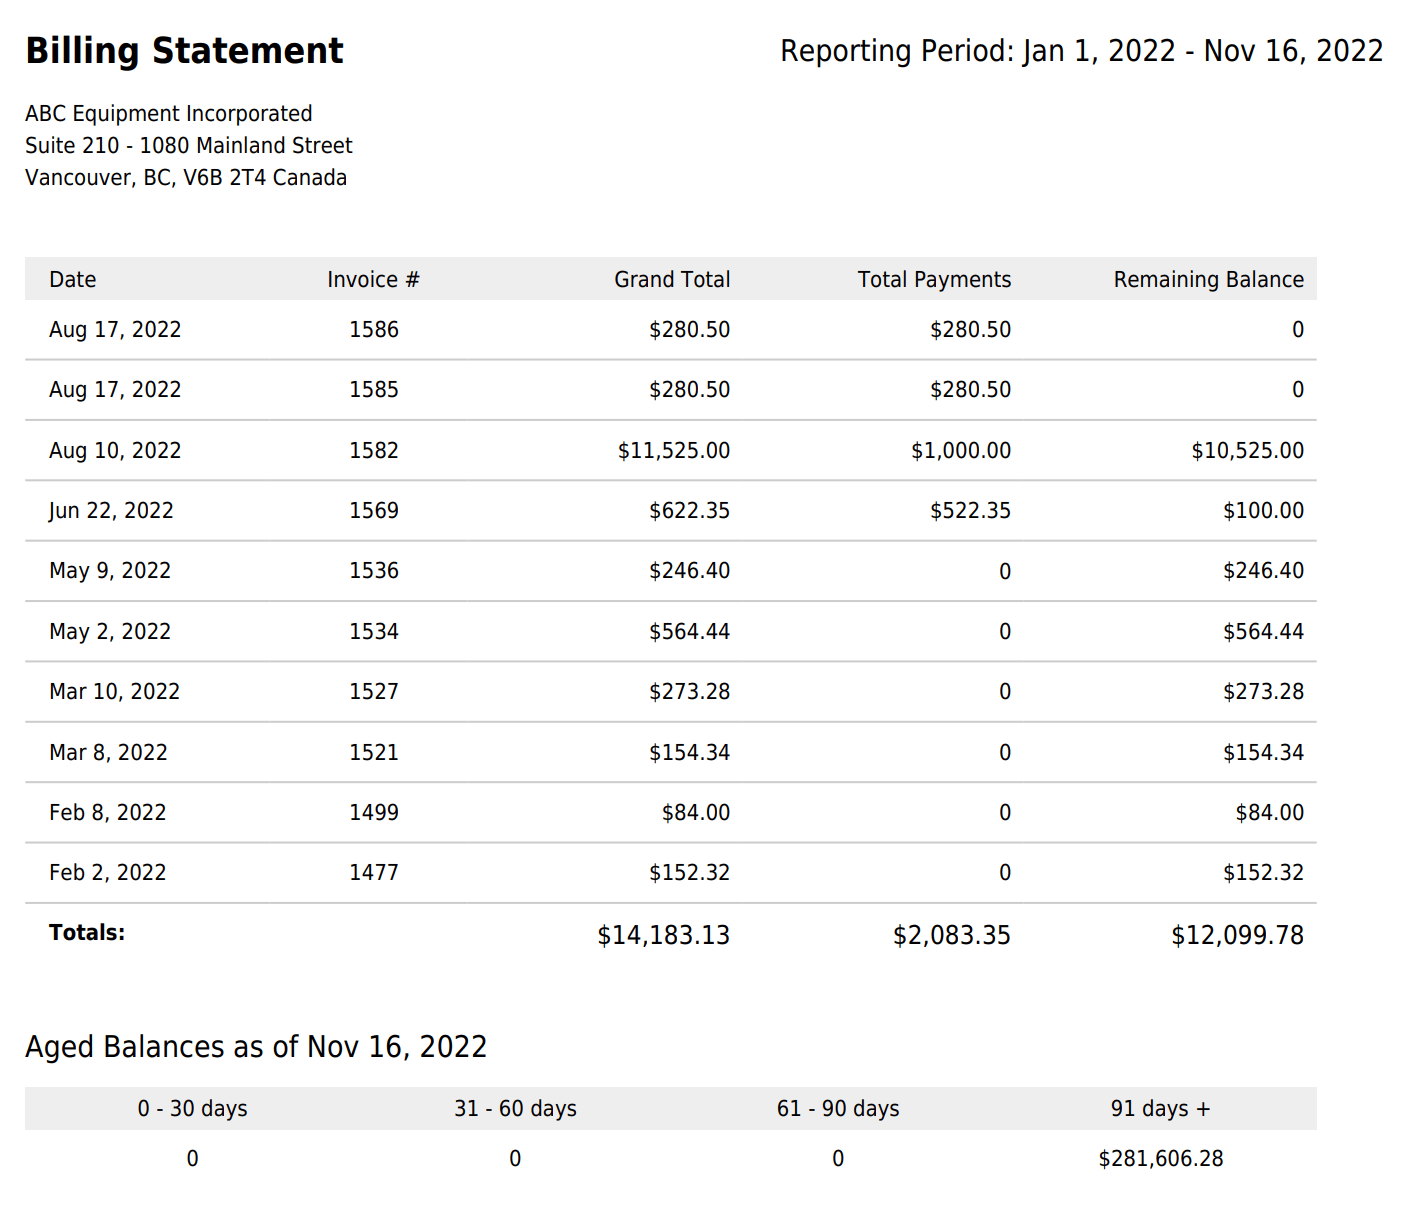Click the Billing Statement title
Viewport: 1406px width, 1207px height.
click(x=184, y=51)
